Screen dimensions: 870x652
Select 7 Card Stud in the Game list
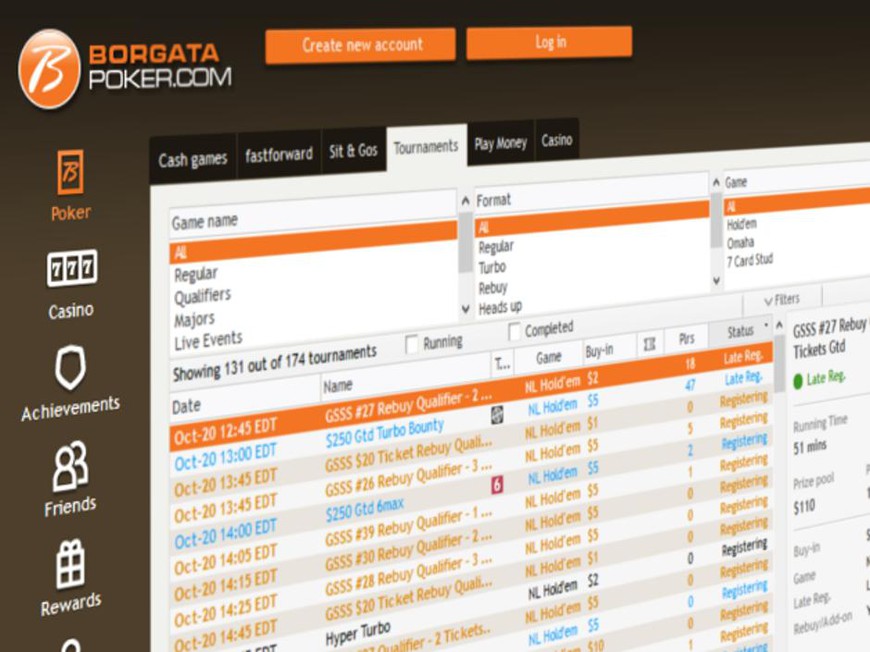750,260
